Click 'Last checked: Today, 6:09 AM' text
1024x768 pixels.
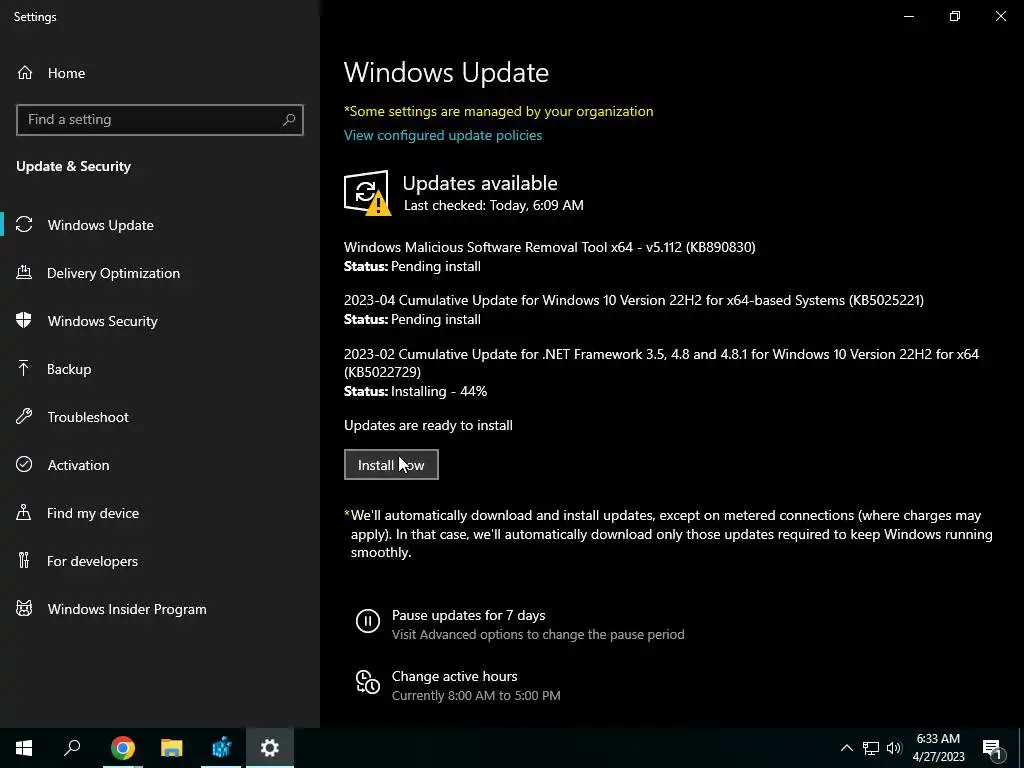[x=494, y=205]
